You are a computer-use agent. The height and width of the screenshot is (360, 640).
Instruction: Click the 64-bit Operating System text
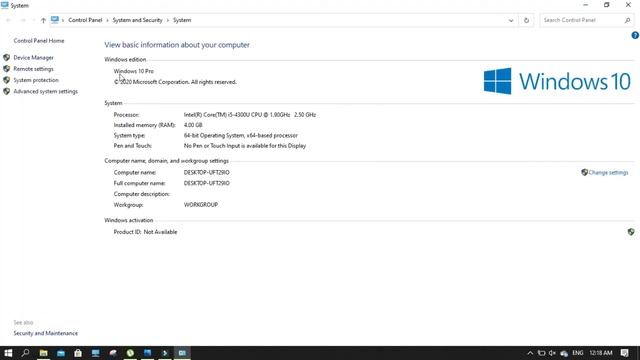pyautogui.click(x=240, y=136)
